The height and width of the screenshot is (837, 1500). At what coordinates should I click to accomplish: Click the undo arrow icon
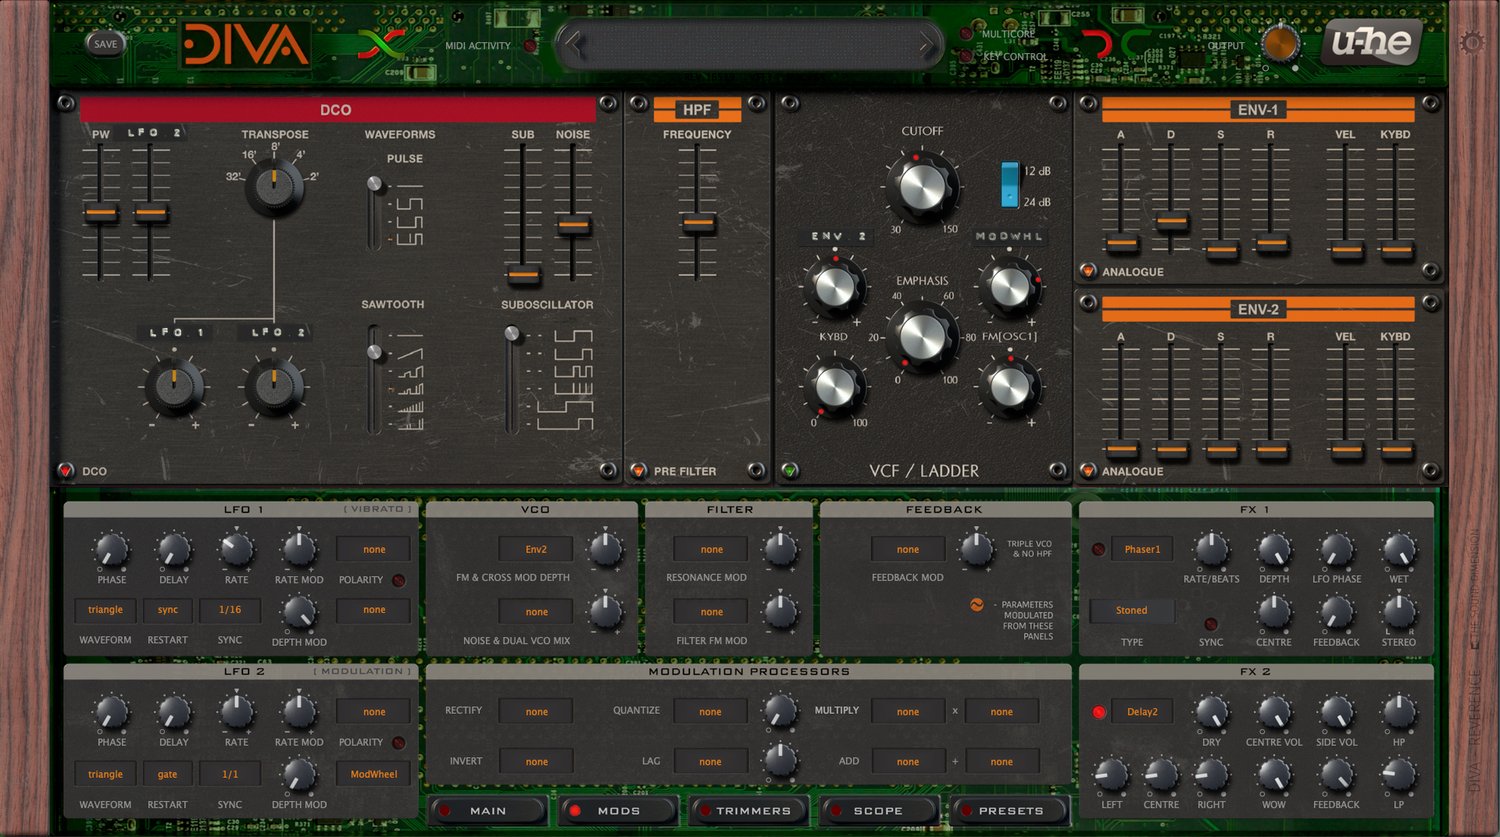coord(1097,43)
